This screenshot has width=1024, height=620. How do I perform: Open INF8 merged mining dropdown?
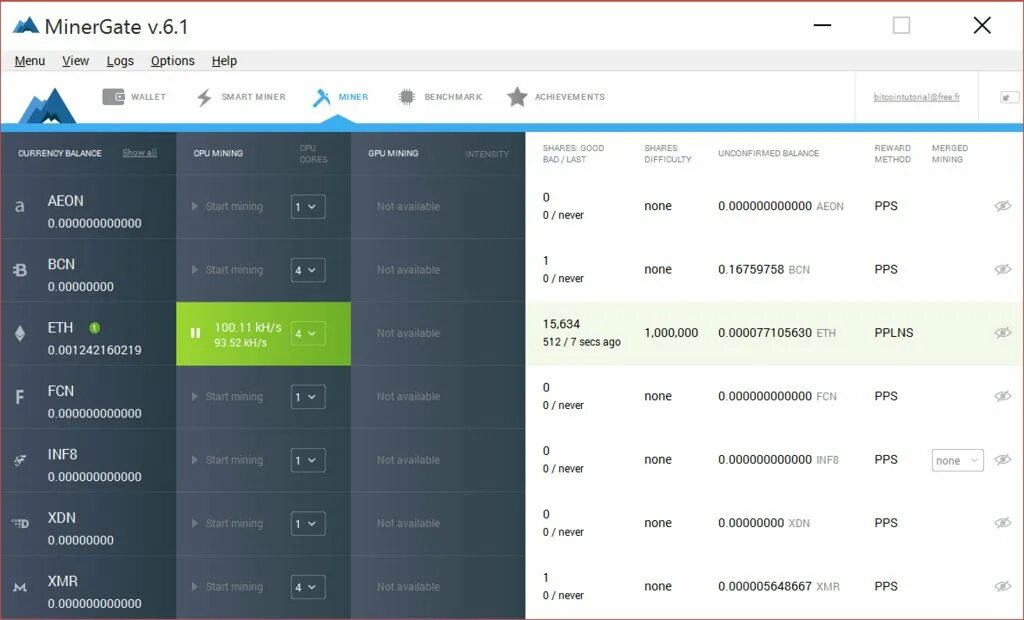click(957, 461)
